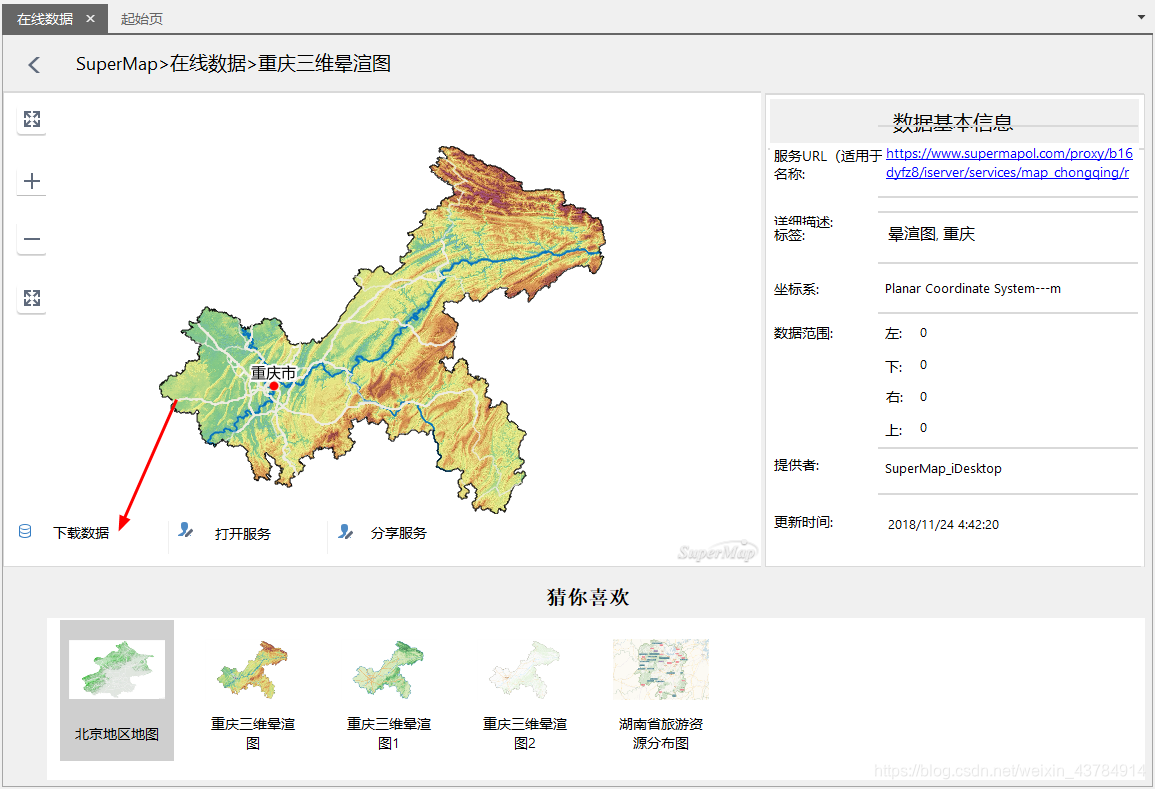Click the 猜你喜欢 heading

[x=588, y=597]
